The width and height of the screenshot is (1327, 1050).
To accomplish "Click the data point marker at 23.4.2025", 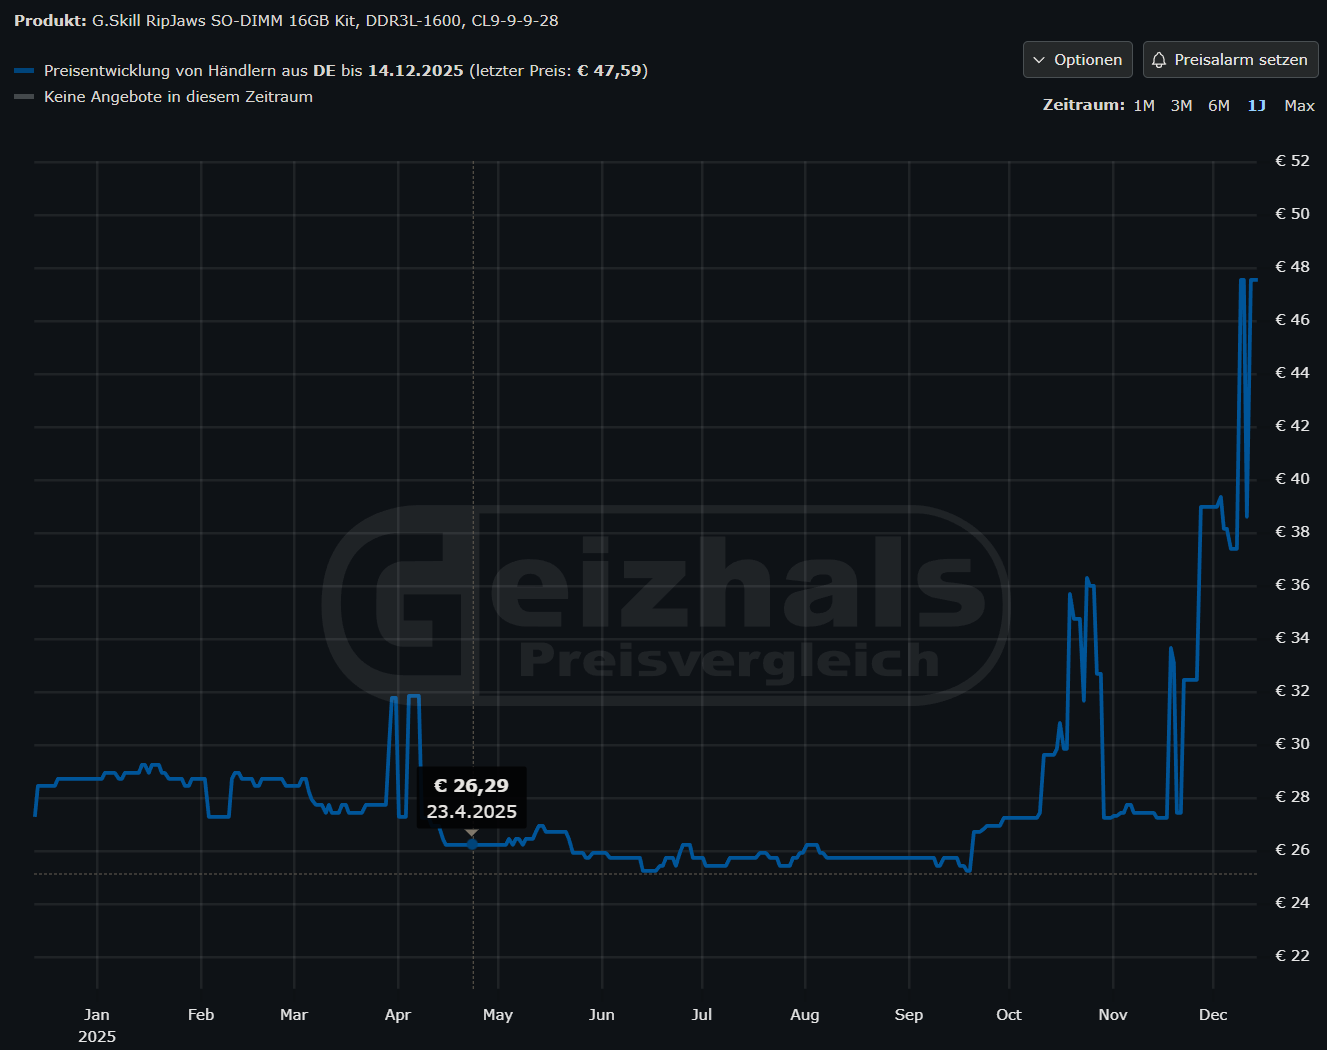I will point(472,845).
